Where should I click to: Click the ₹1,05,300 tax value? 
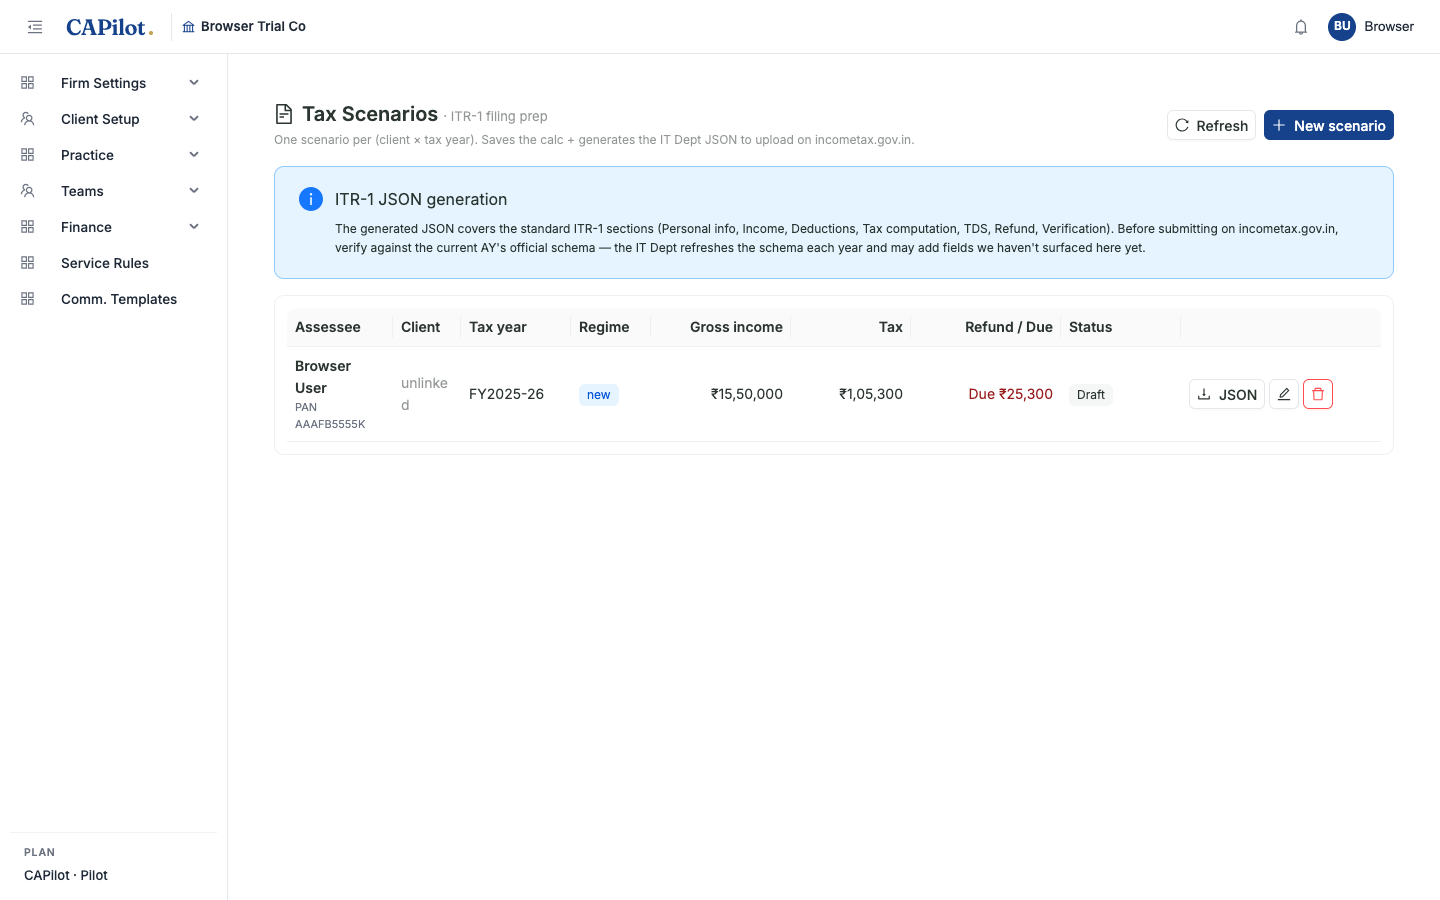[x=871, y=394]
